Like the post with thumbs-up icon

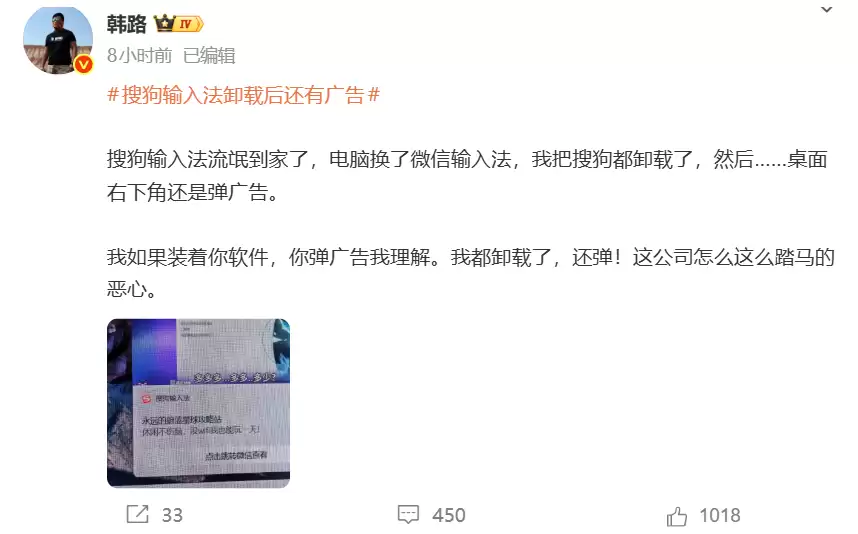point(676,515)
